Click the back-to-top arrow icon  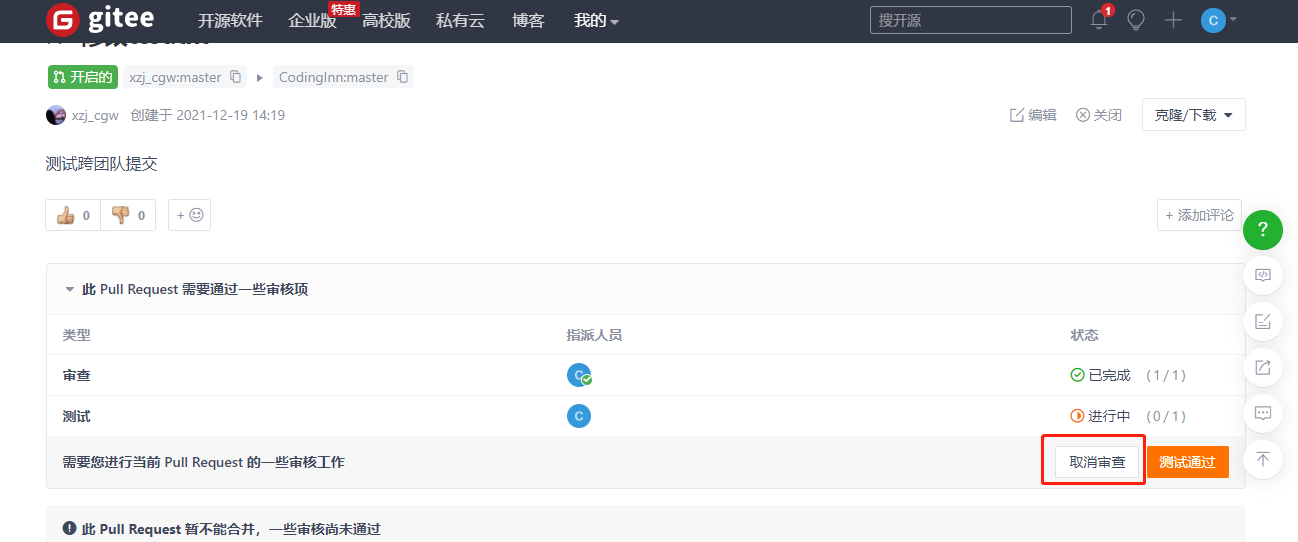tap(1263, 459)
